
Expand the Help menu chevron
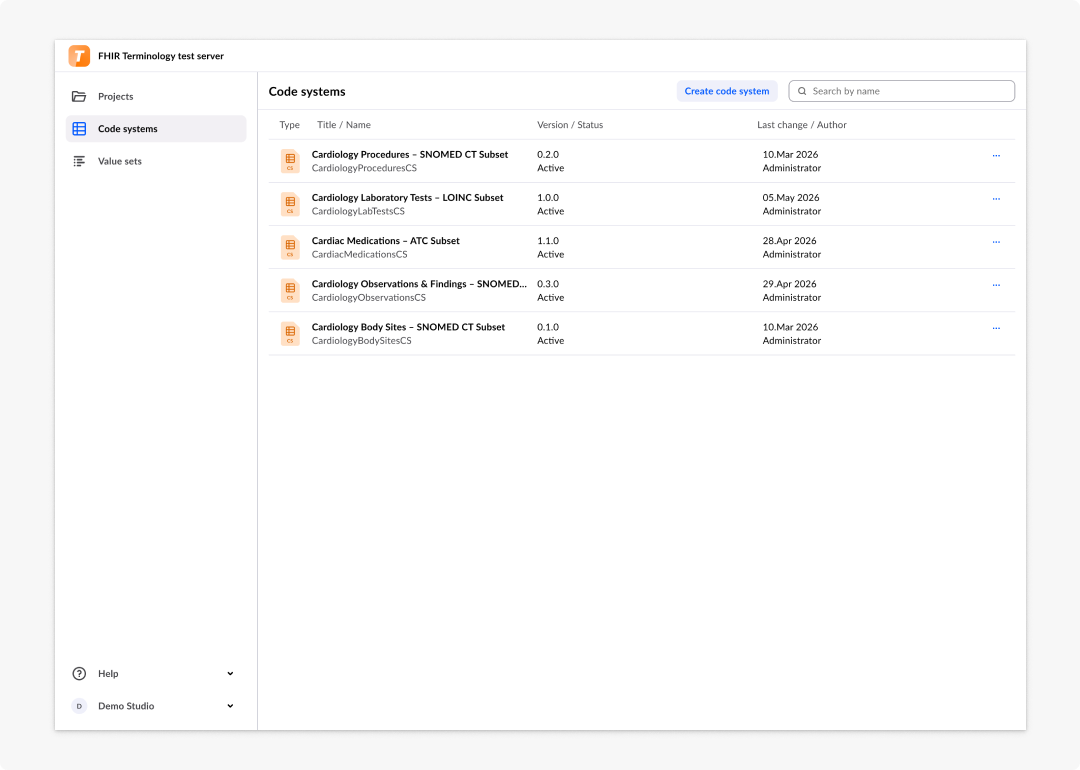(x=230, y=674)
